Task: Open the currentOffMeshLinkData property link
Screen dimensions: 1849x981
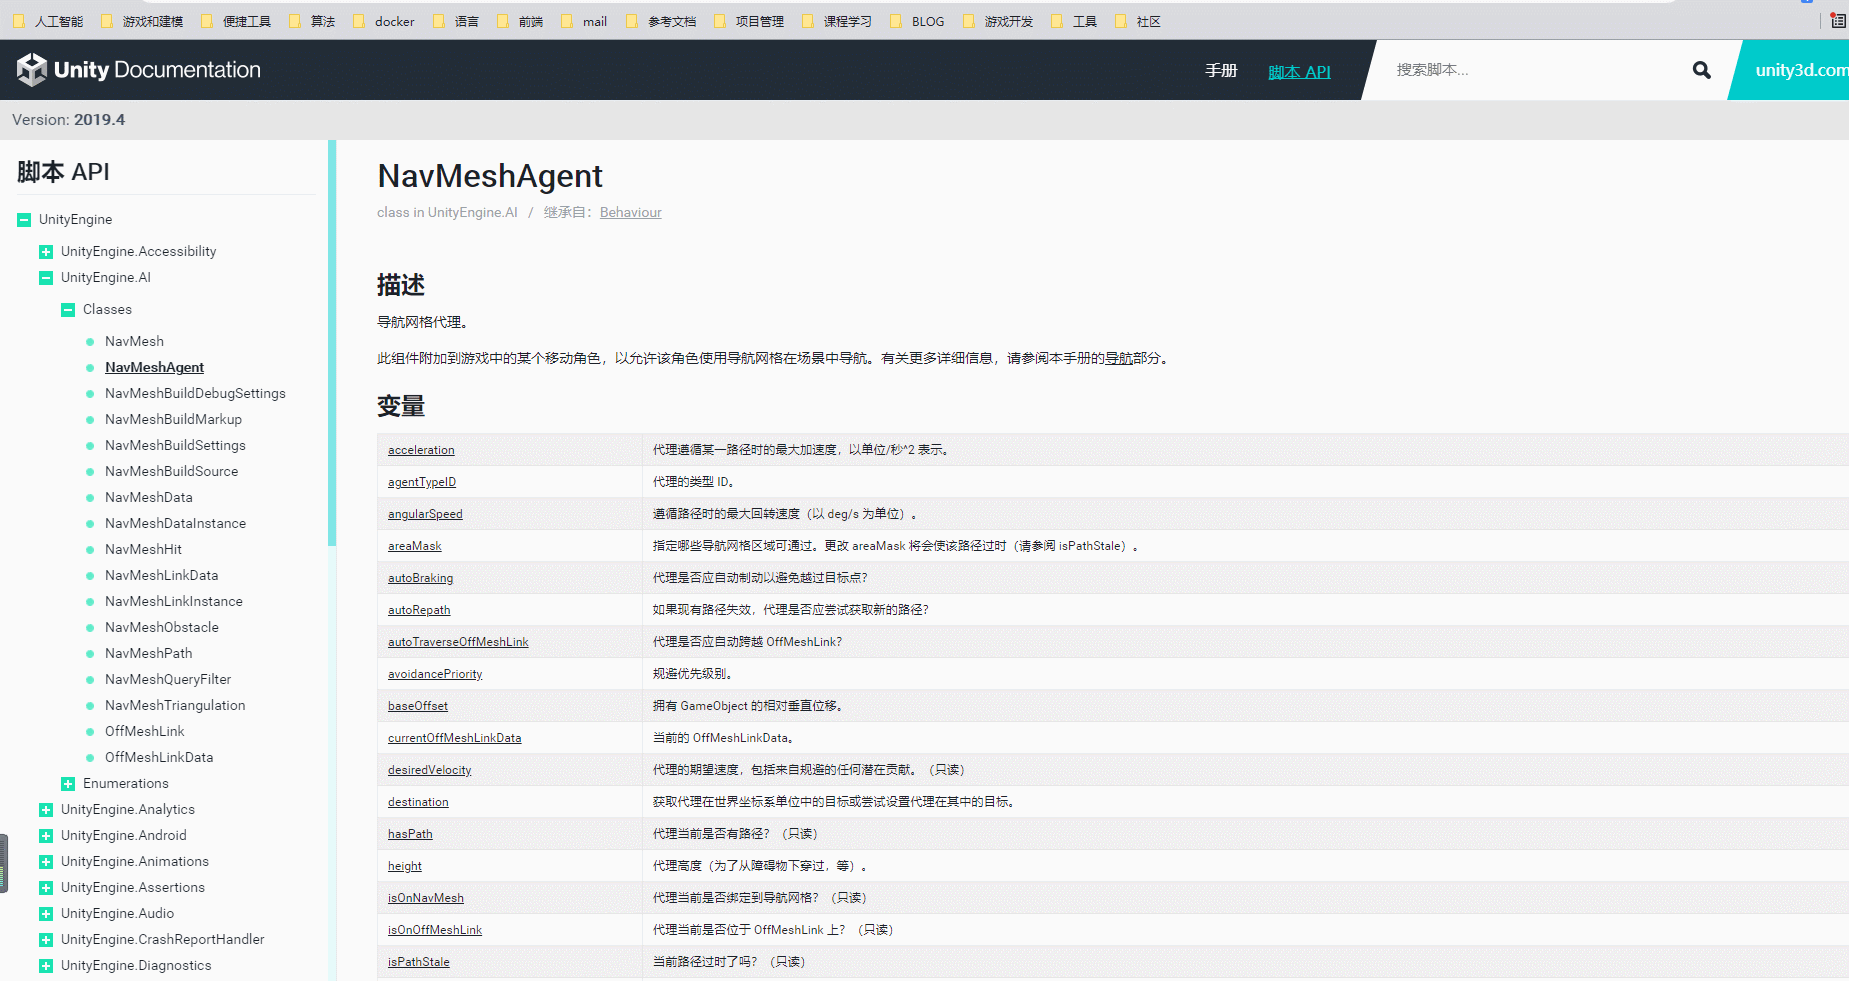Action: [455, 738]
